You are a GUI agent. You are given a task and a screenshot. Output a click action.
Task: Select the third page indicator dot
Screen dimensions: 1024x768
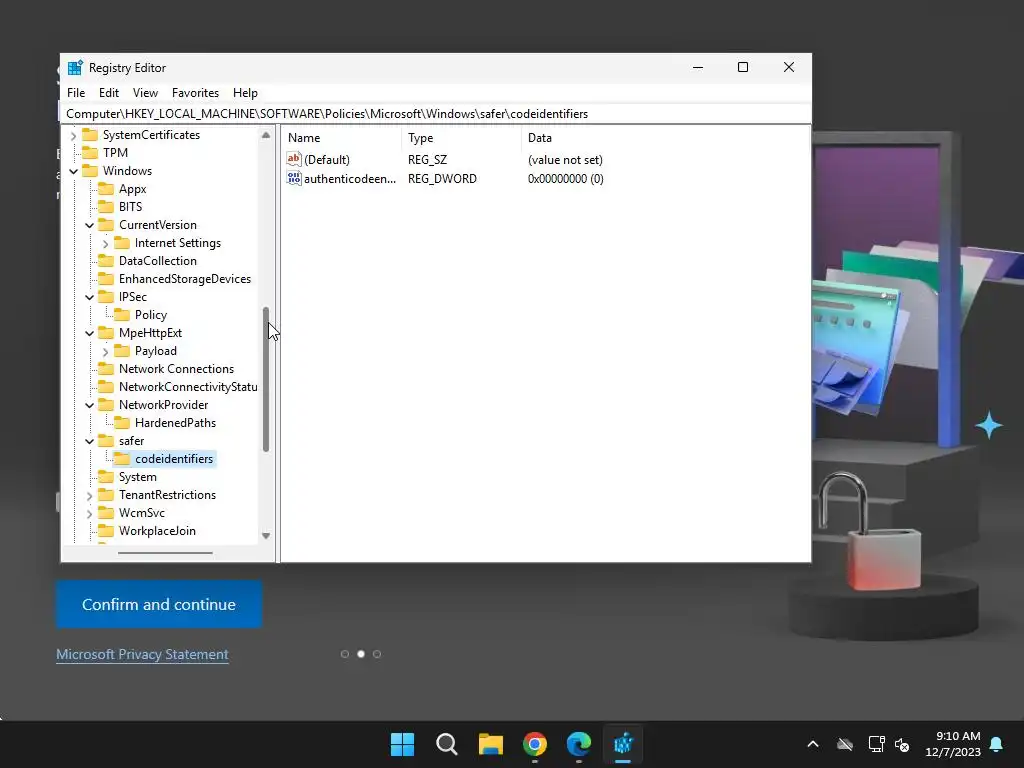tap(377, 654)
